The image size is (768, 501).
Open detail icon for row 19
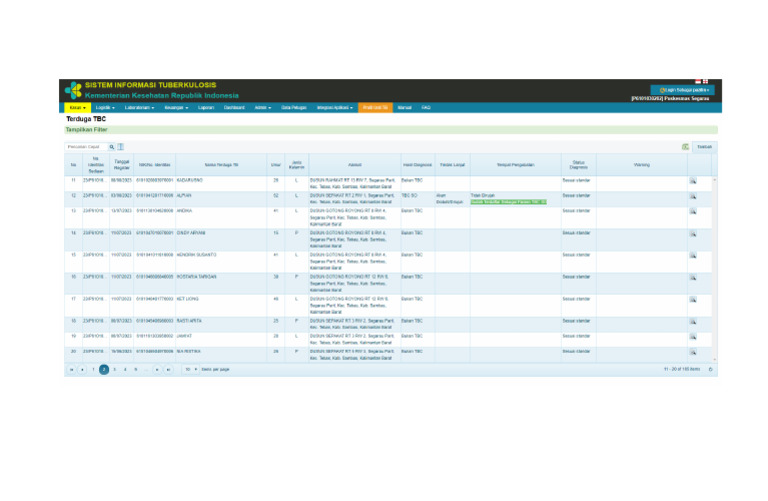[x=693, y=337]
